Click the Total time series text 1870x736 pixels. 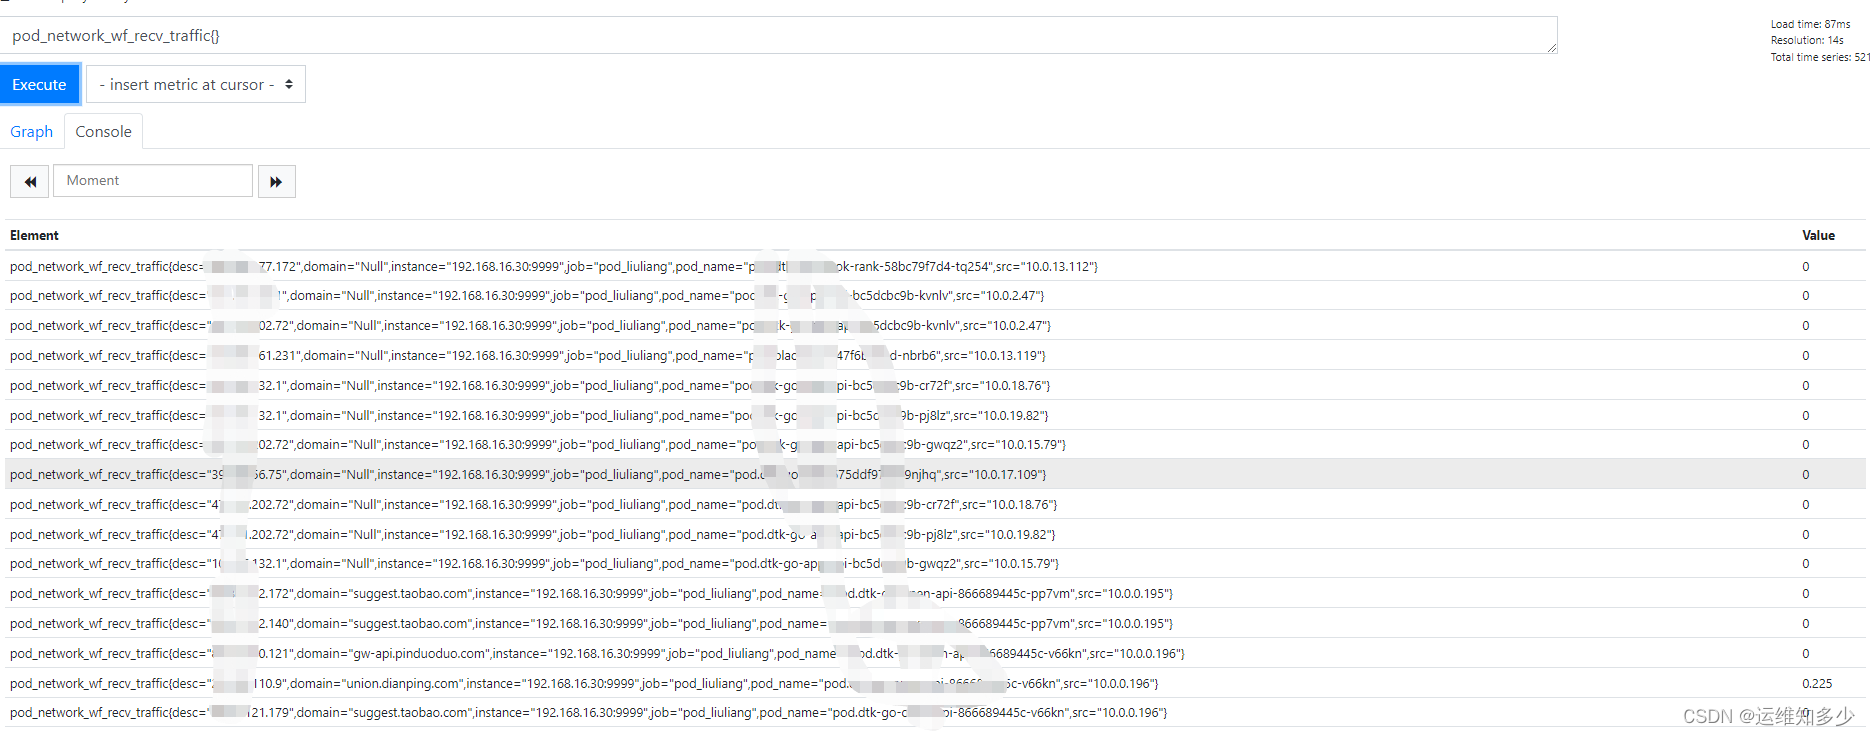click(1820, 57)
